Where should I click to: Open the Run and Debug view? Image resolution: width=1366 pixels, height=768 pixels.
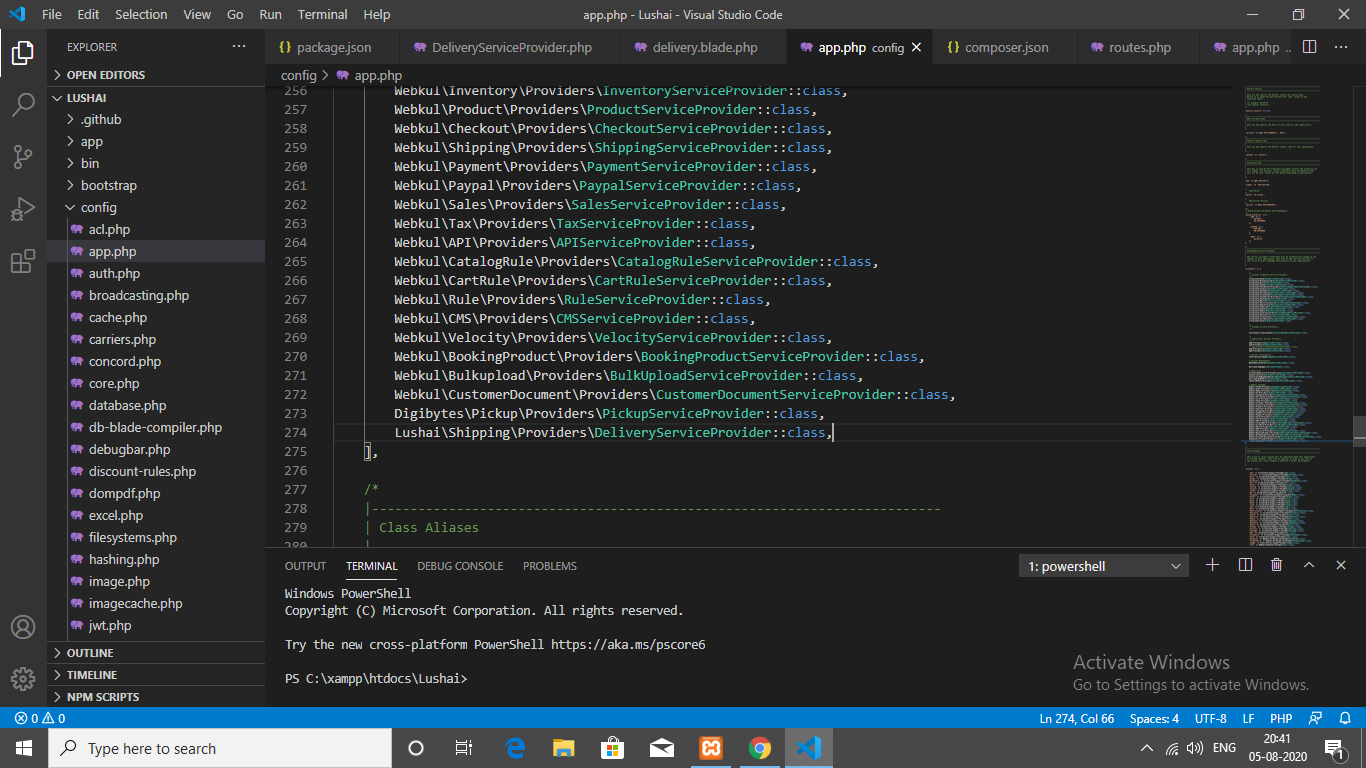coord(23,209)
